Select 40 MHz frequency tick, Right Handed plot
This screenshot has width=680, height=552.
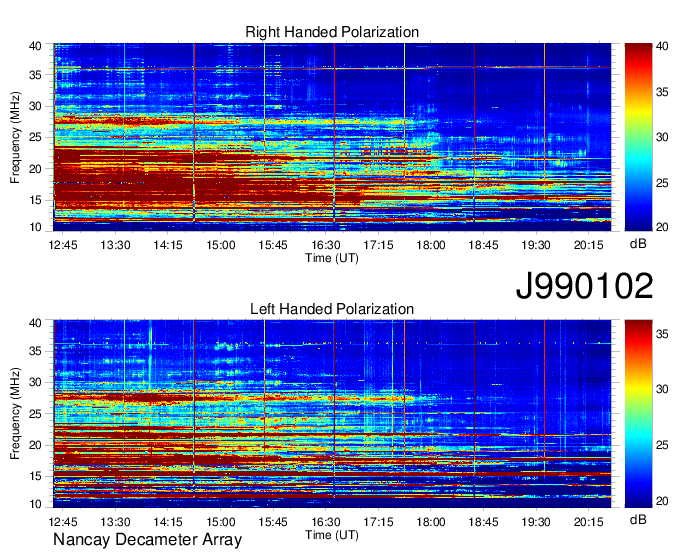pos(36,46)
